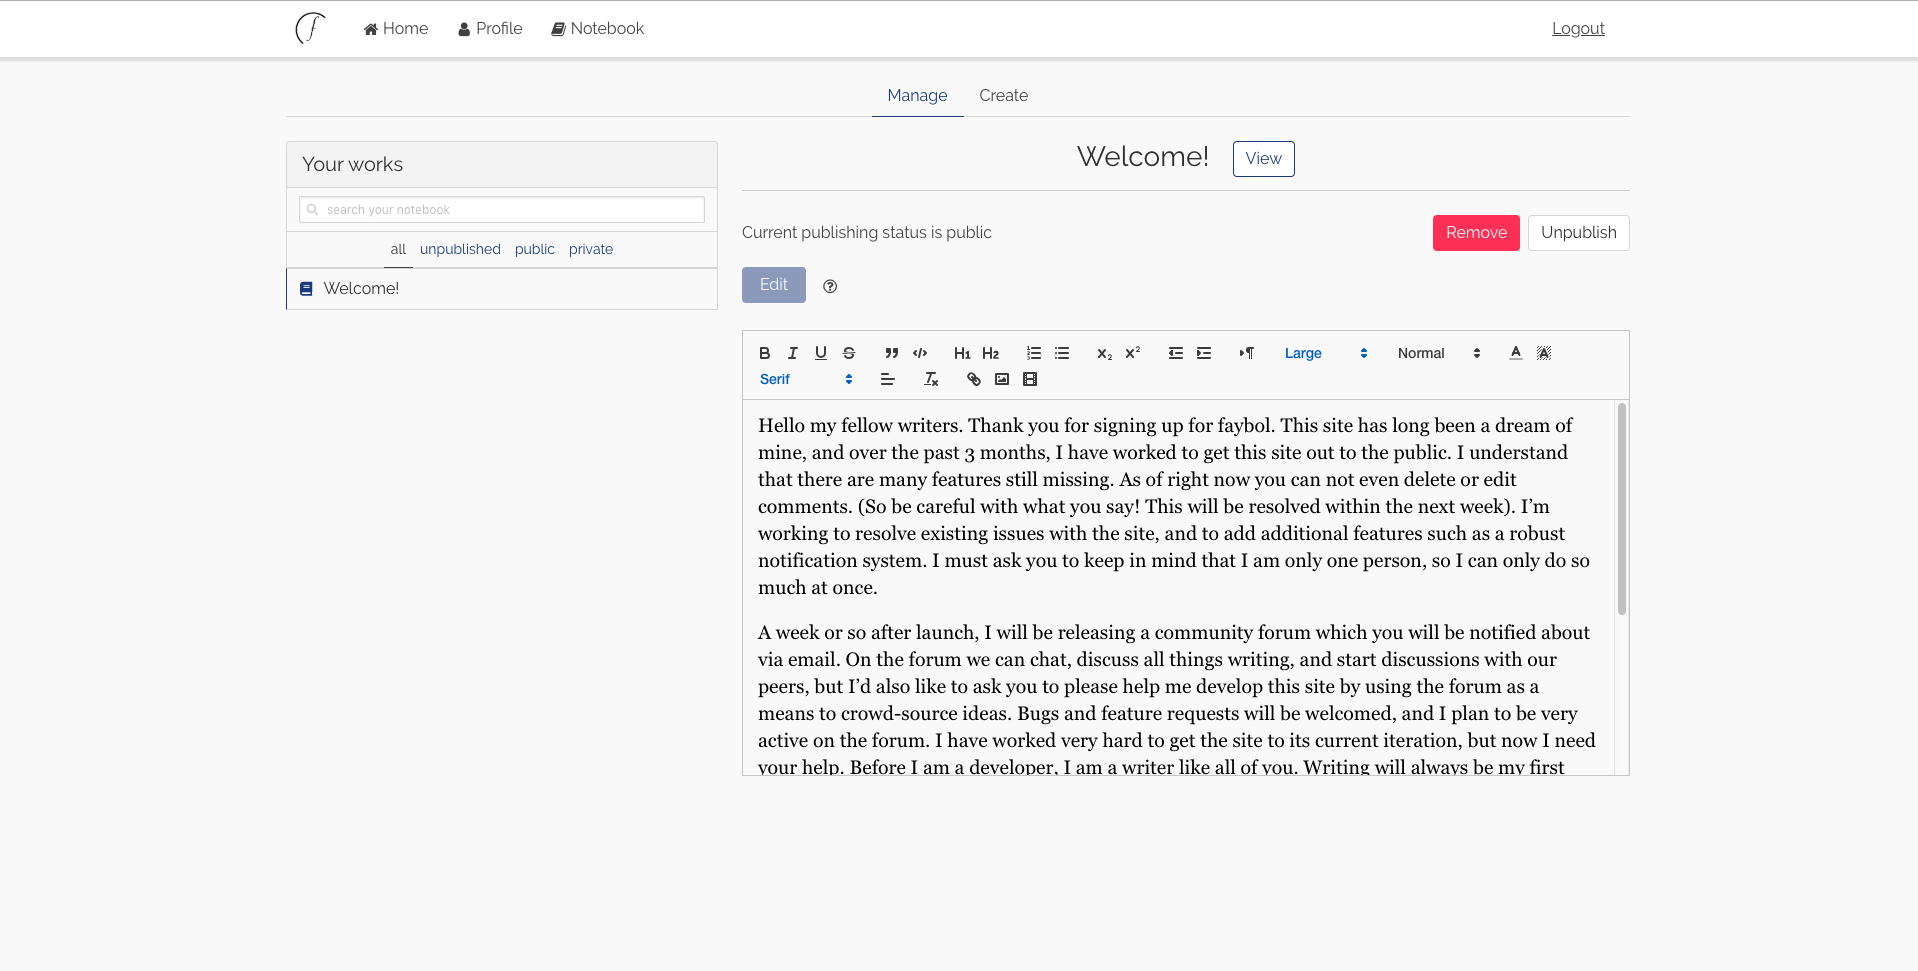This screenshot has width=1918, height=971.
Task: Filter works by unpublished
Action: [x=460, y=249]
